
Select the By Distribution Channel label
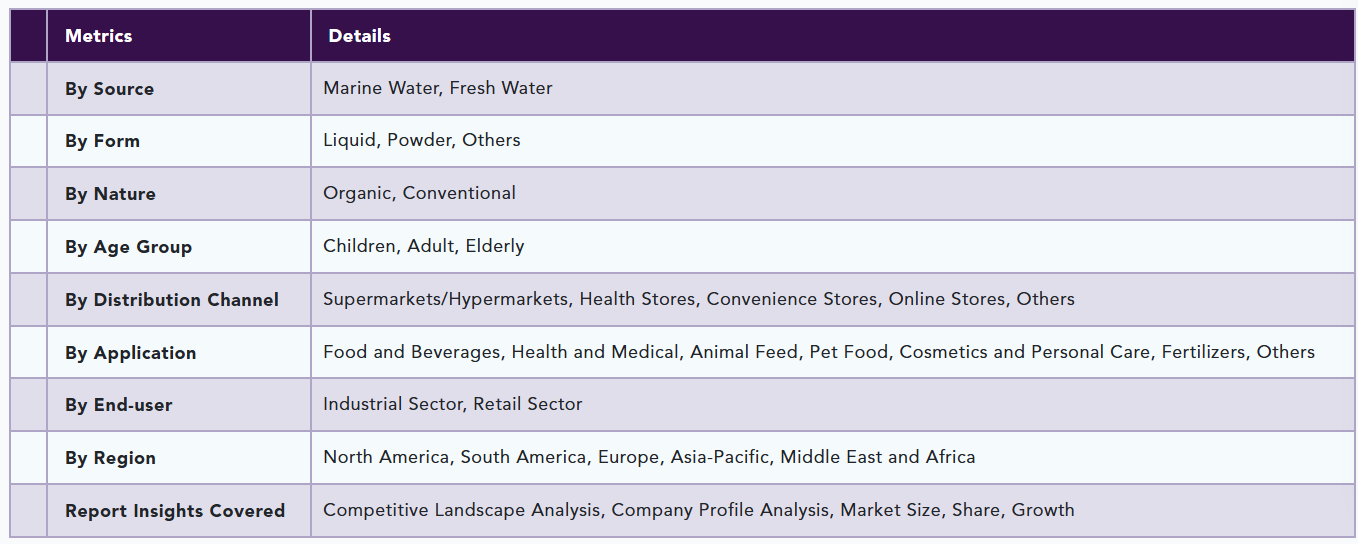tap(172, 300)
